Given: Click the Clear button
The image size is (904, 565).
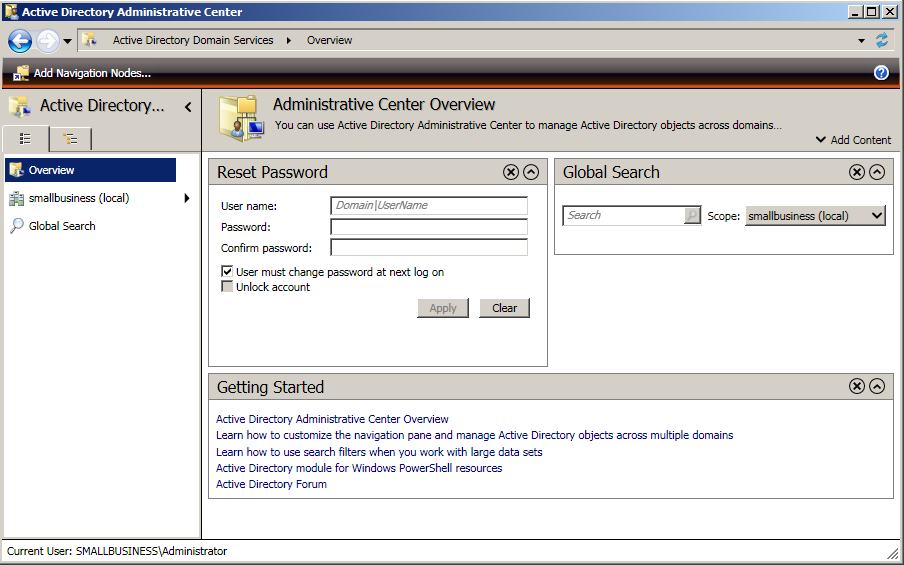Looking at the screenshot, I should 504,308.
